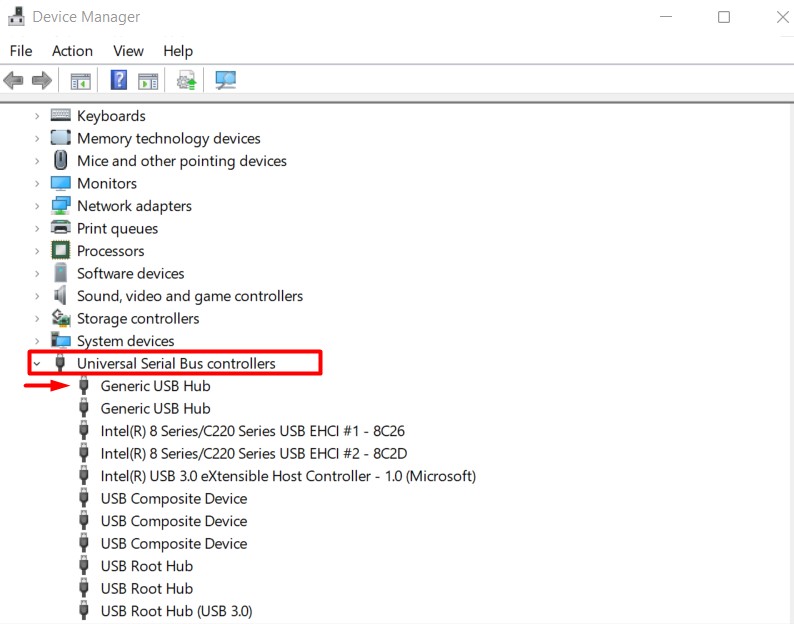Select System devices label
The width and height of the screenshot is (794, 624).
pos(126,341)
